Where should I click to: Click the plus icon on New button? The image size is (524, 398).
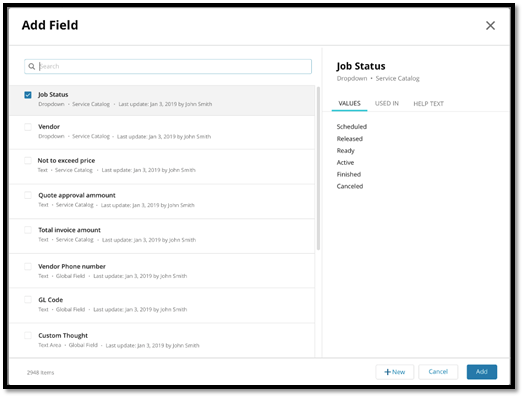coord(387,372)
